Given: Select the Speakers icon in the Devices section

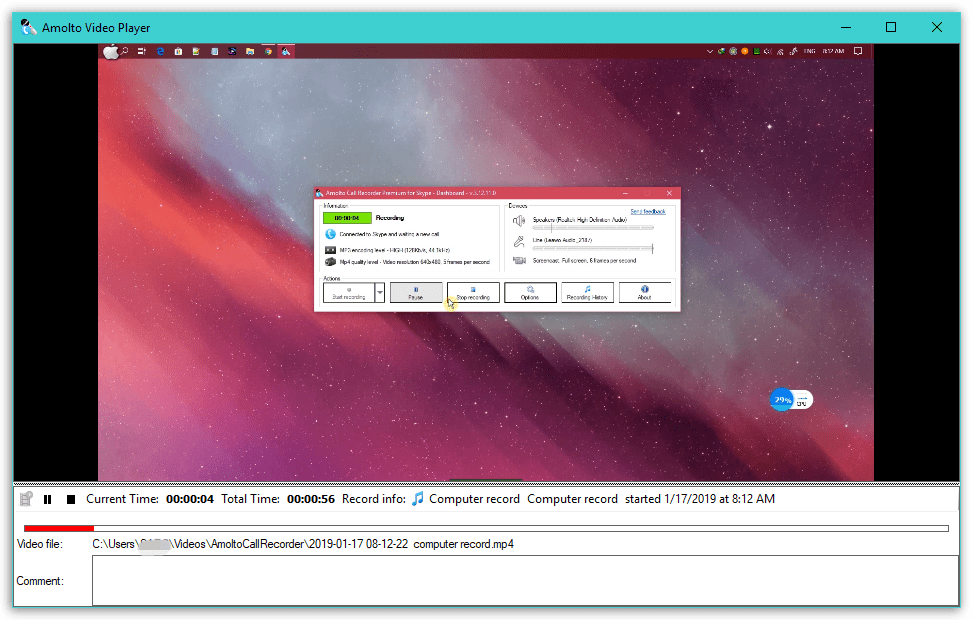Looking at the screenshot, I should 518,220.
